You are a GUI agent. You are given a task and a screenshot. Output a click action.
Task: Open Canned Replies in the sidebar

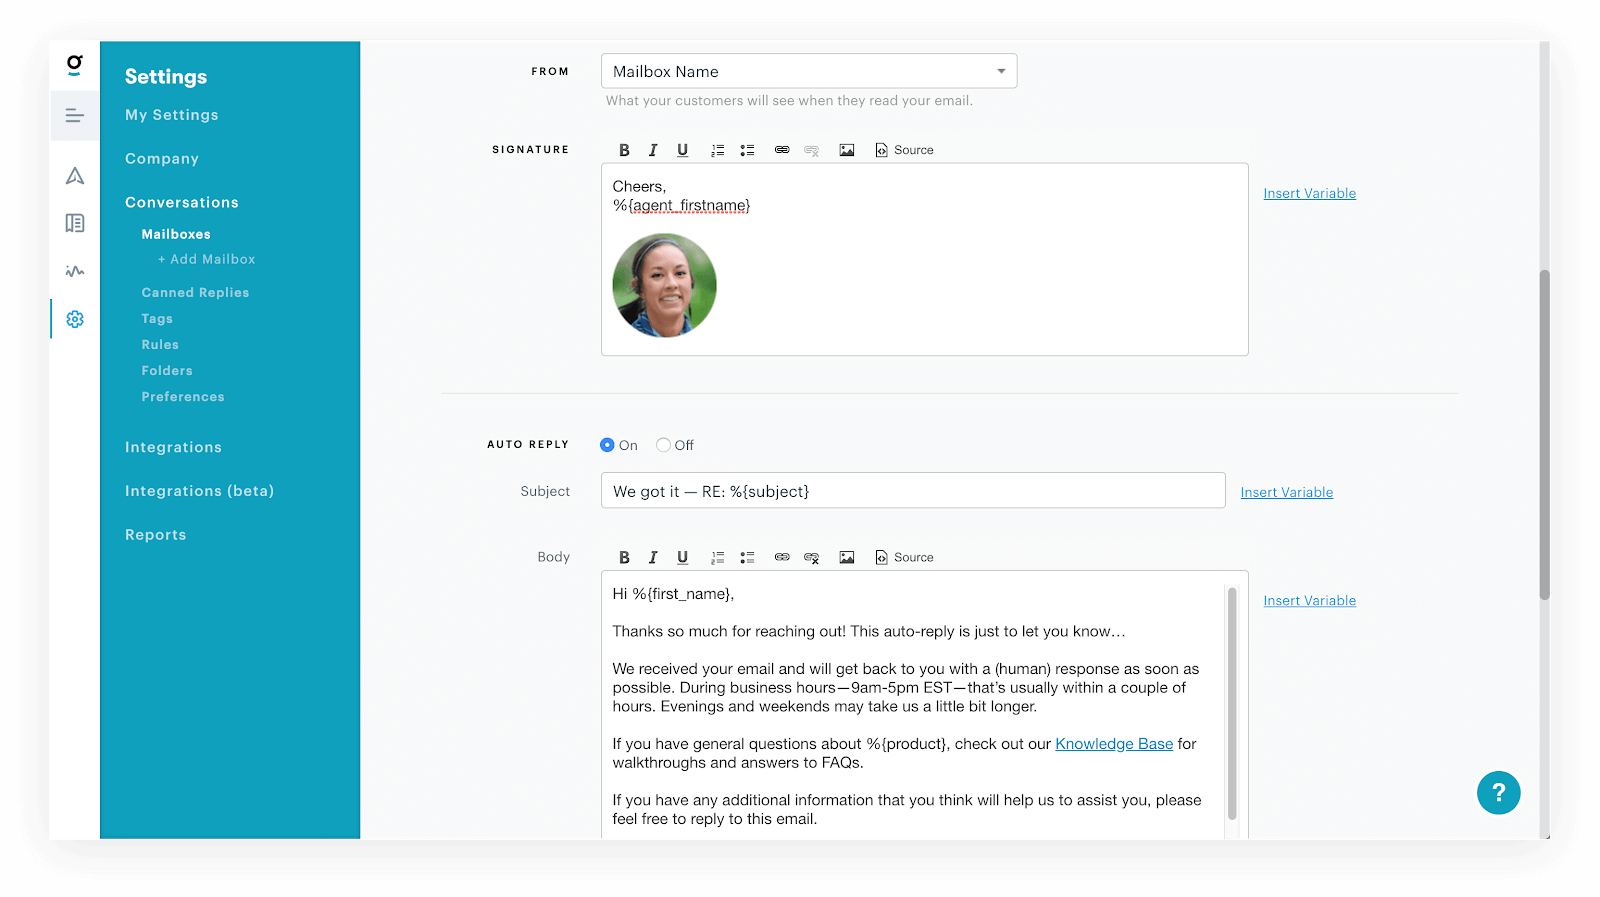click(195, 293)
